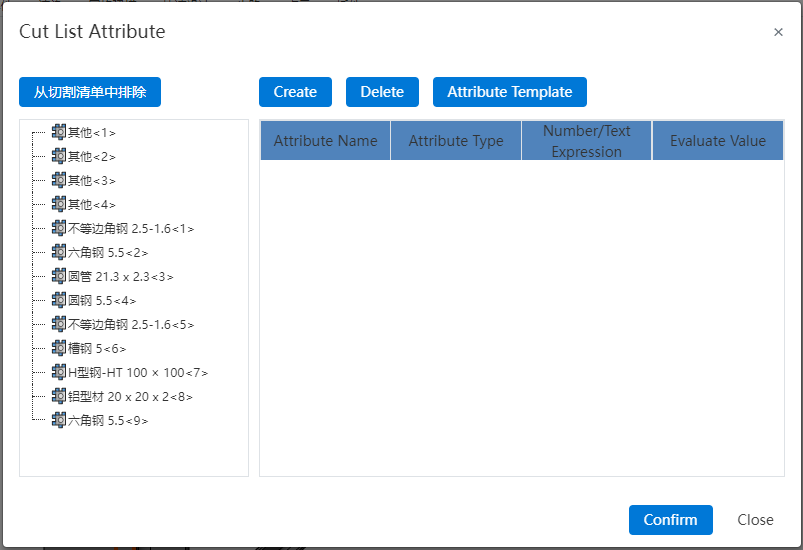
Task: Choose 圆钢 5.5<4> from the list
Action: point(102,301)
